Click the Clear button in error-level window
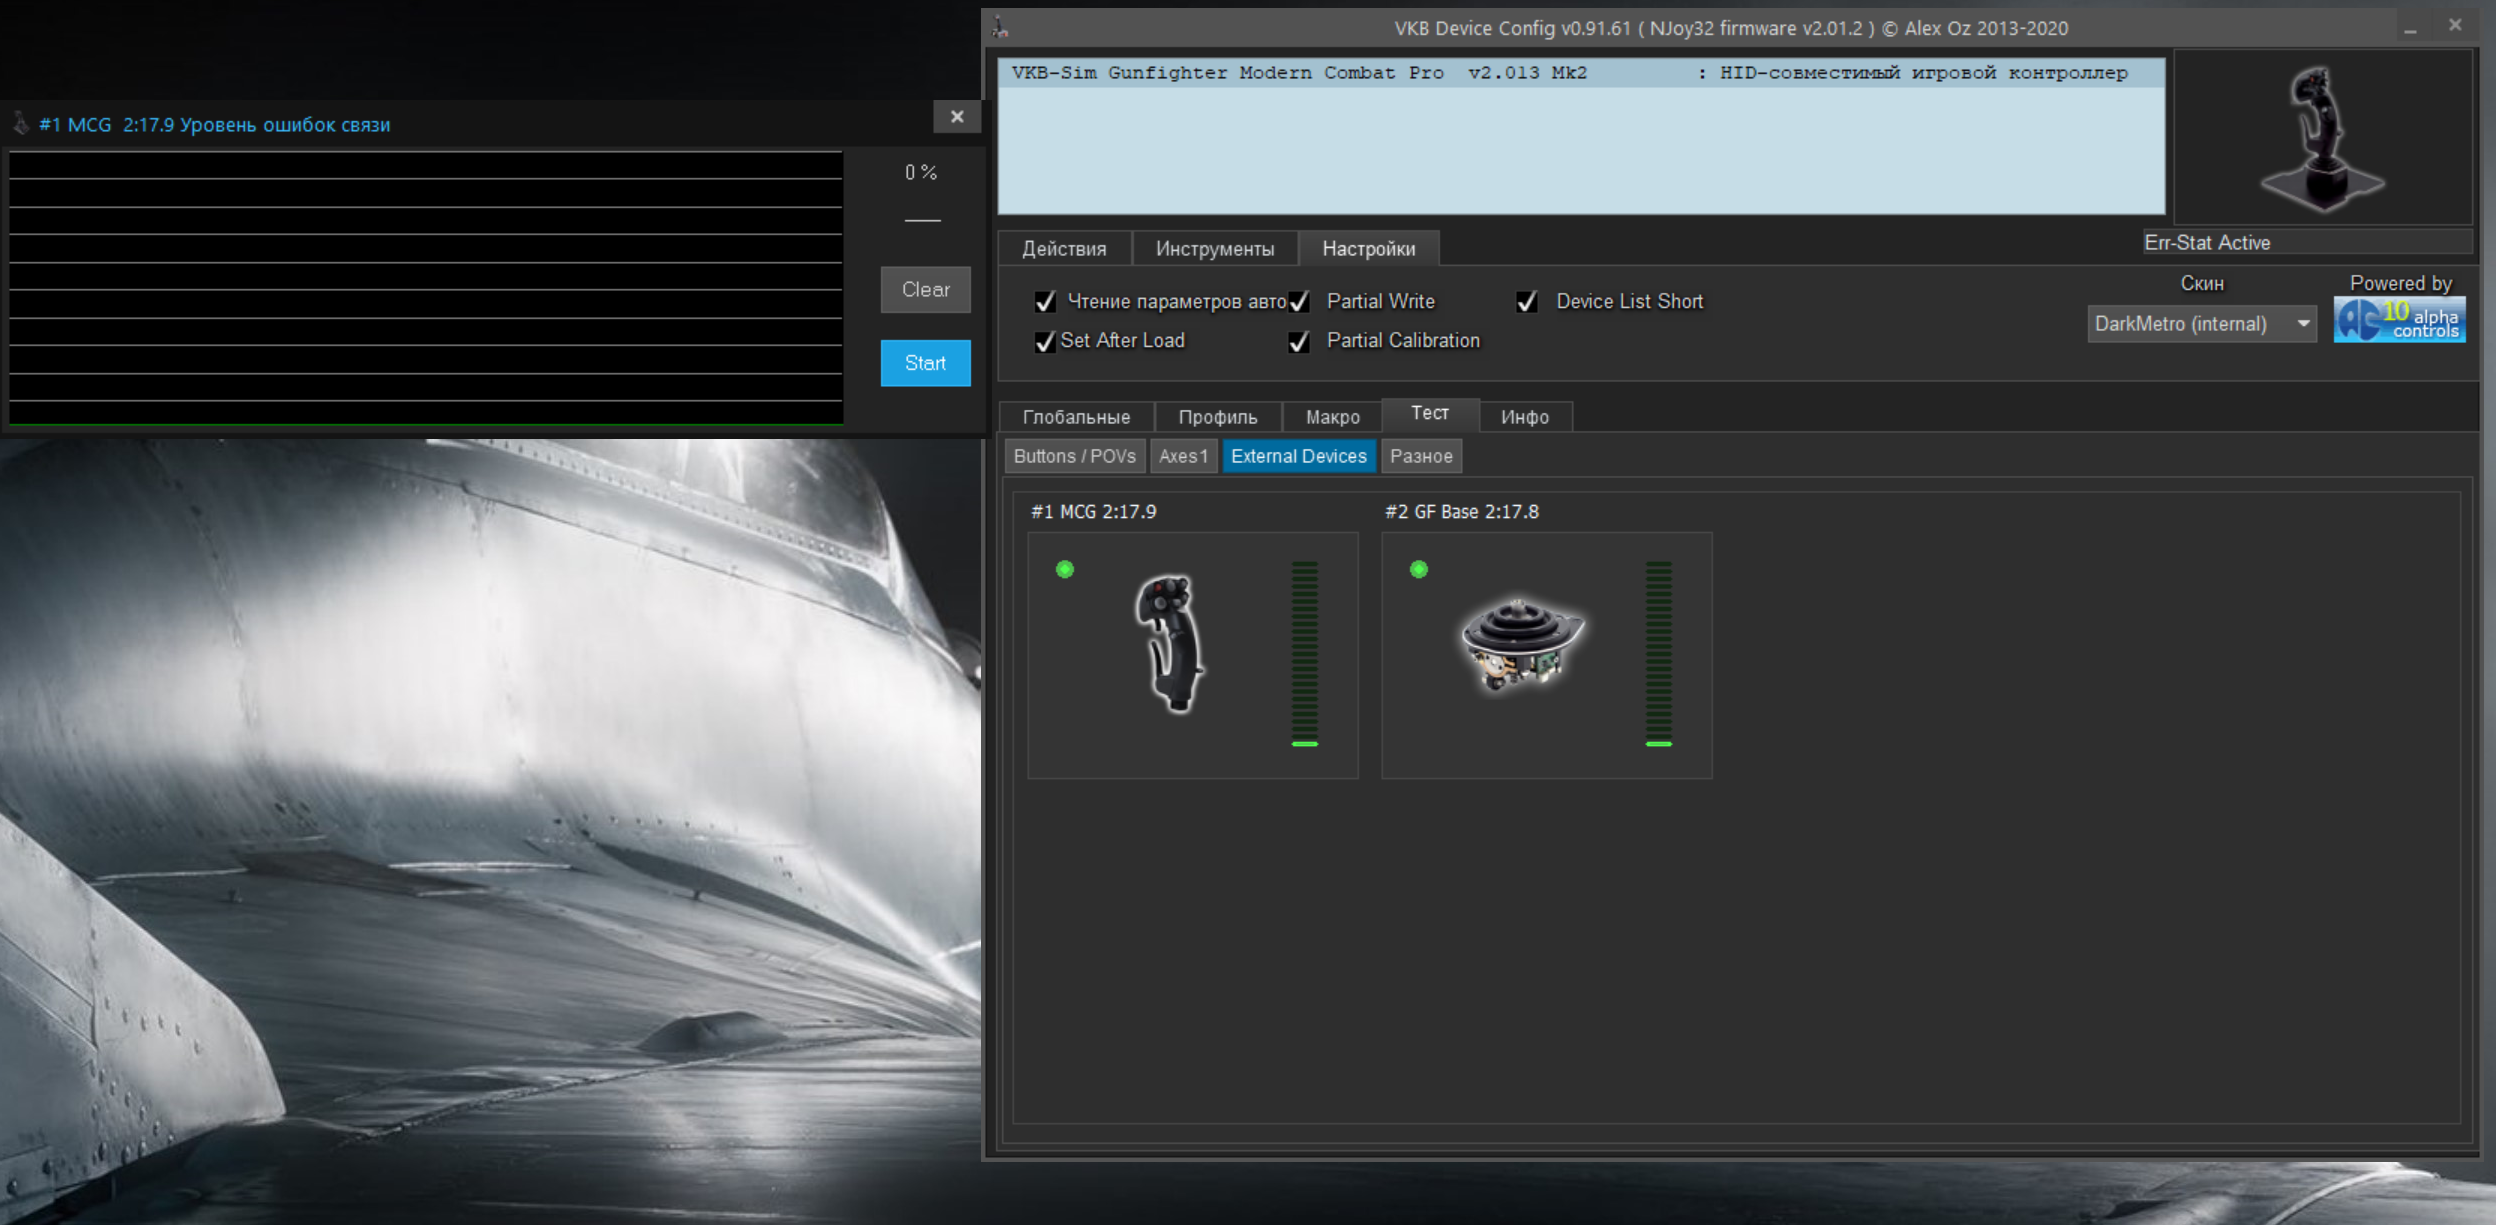Viewport: 2496px width, 1225px height. pos(926,290)
